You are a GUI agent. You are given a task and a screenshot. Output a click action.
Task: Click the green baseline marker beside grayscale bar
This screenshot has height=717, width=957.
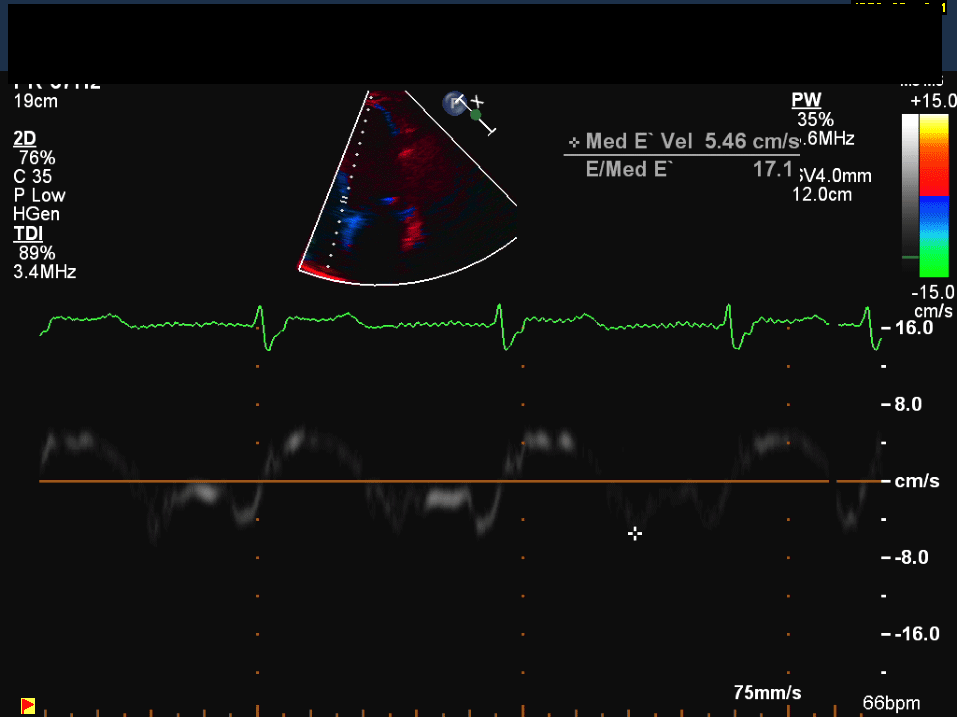pos(910,257)
